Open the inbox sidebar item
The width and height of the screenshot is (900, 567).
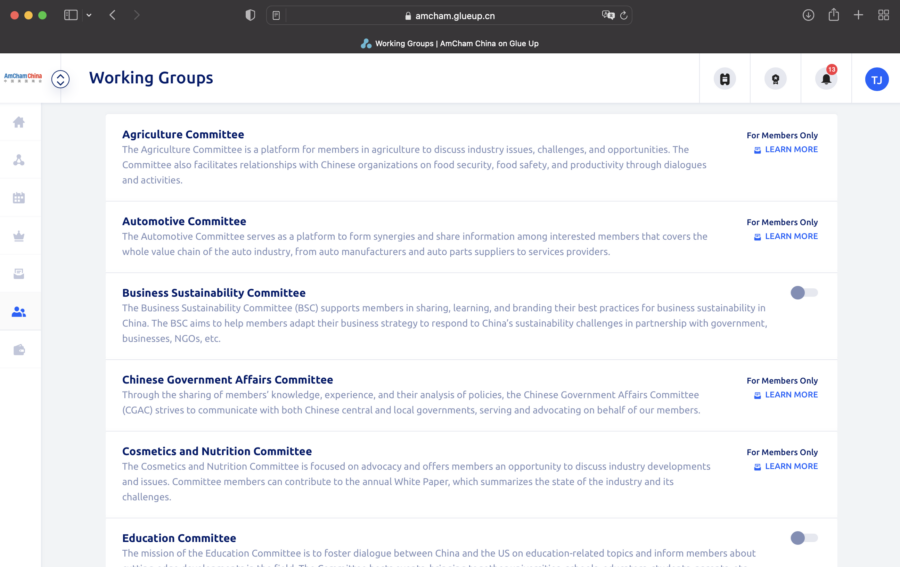[x=19, y=274]
